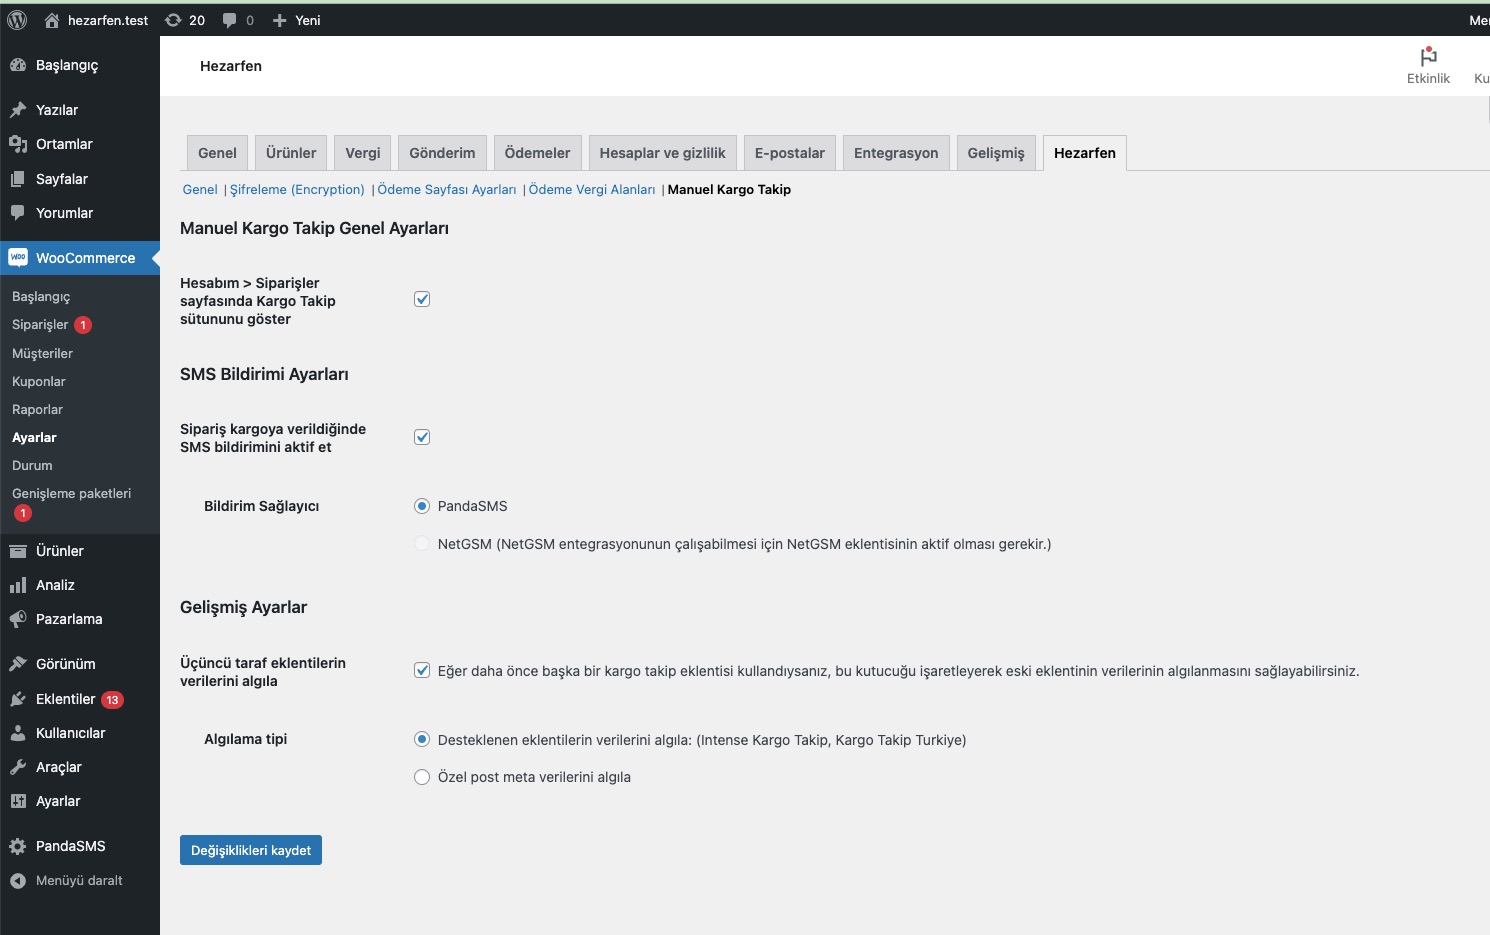Screen dimensions: 1490x935
Task: Click the Görünüm paintbrush icon
Action: click(18, 664)
